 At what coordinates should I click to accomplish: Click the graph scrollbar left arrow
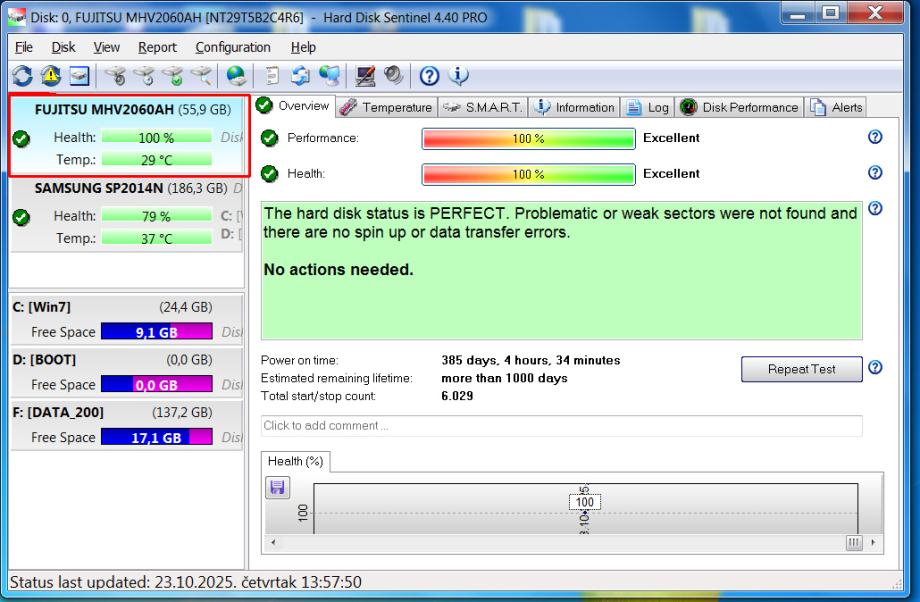273,543
